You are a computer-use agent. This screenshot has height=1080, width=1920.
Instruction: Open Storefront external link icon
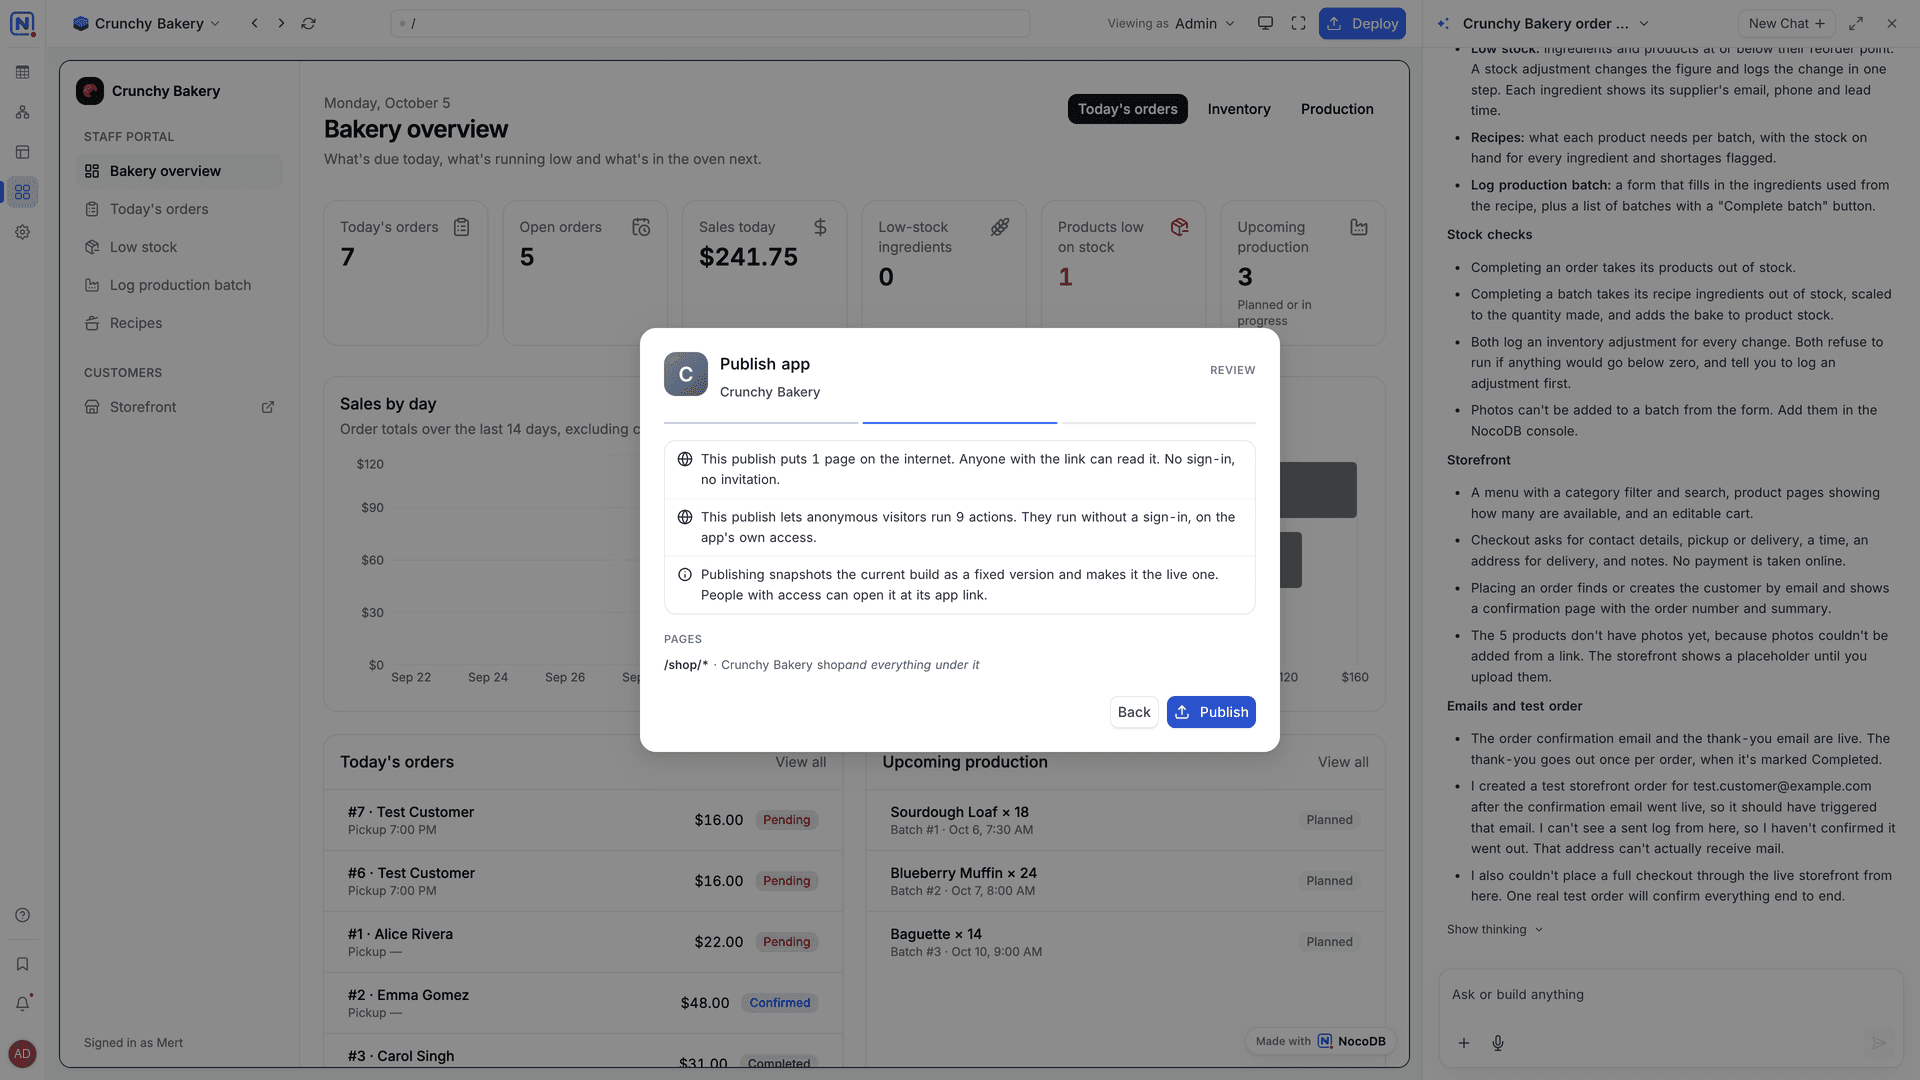[x=267, y=407]
